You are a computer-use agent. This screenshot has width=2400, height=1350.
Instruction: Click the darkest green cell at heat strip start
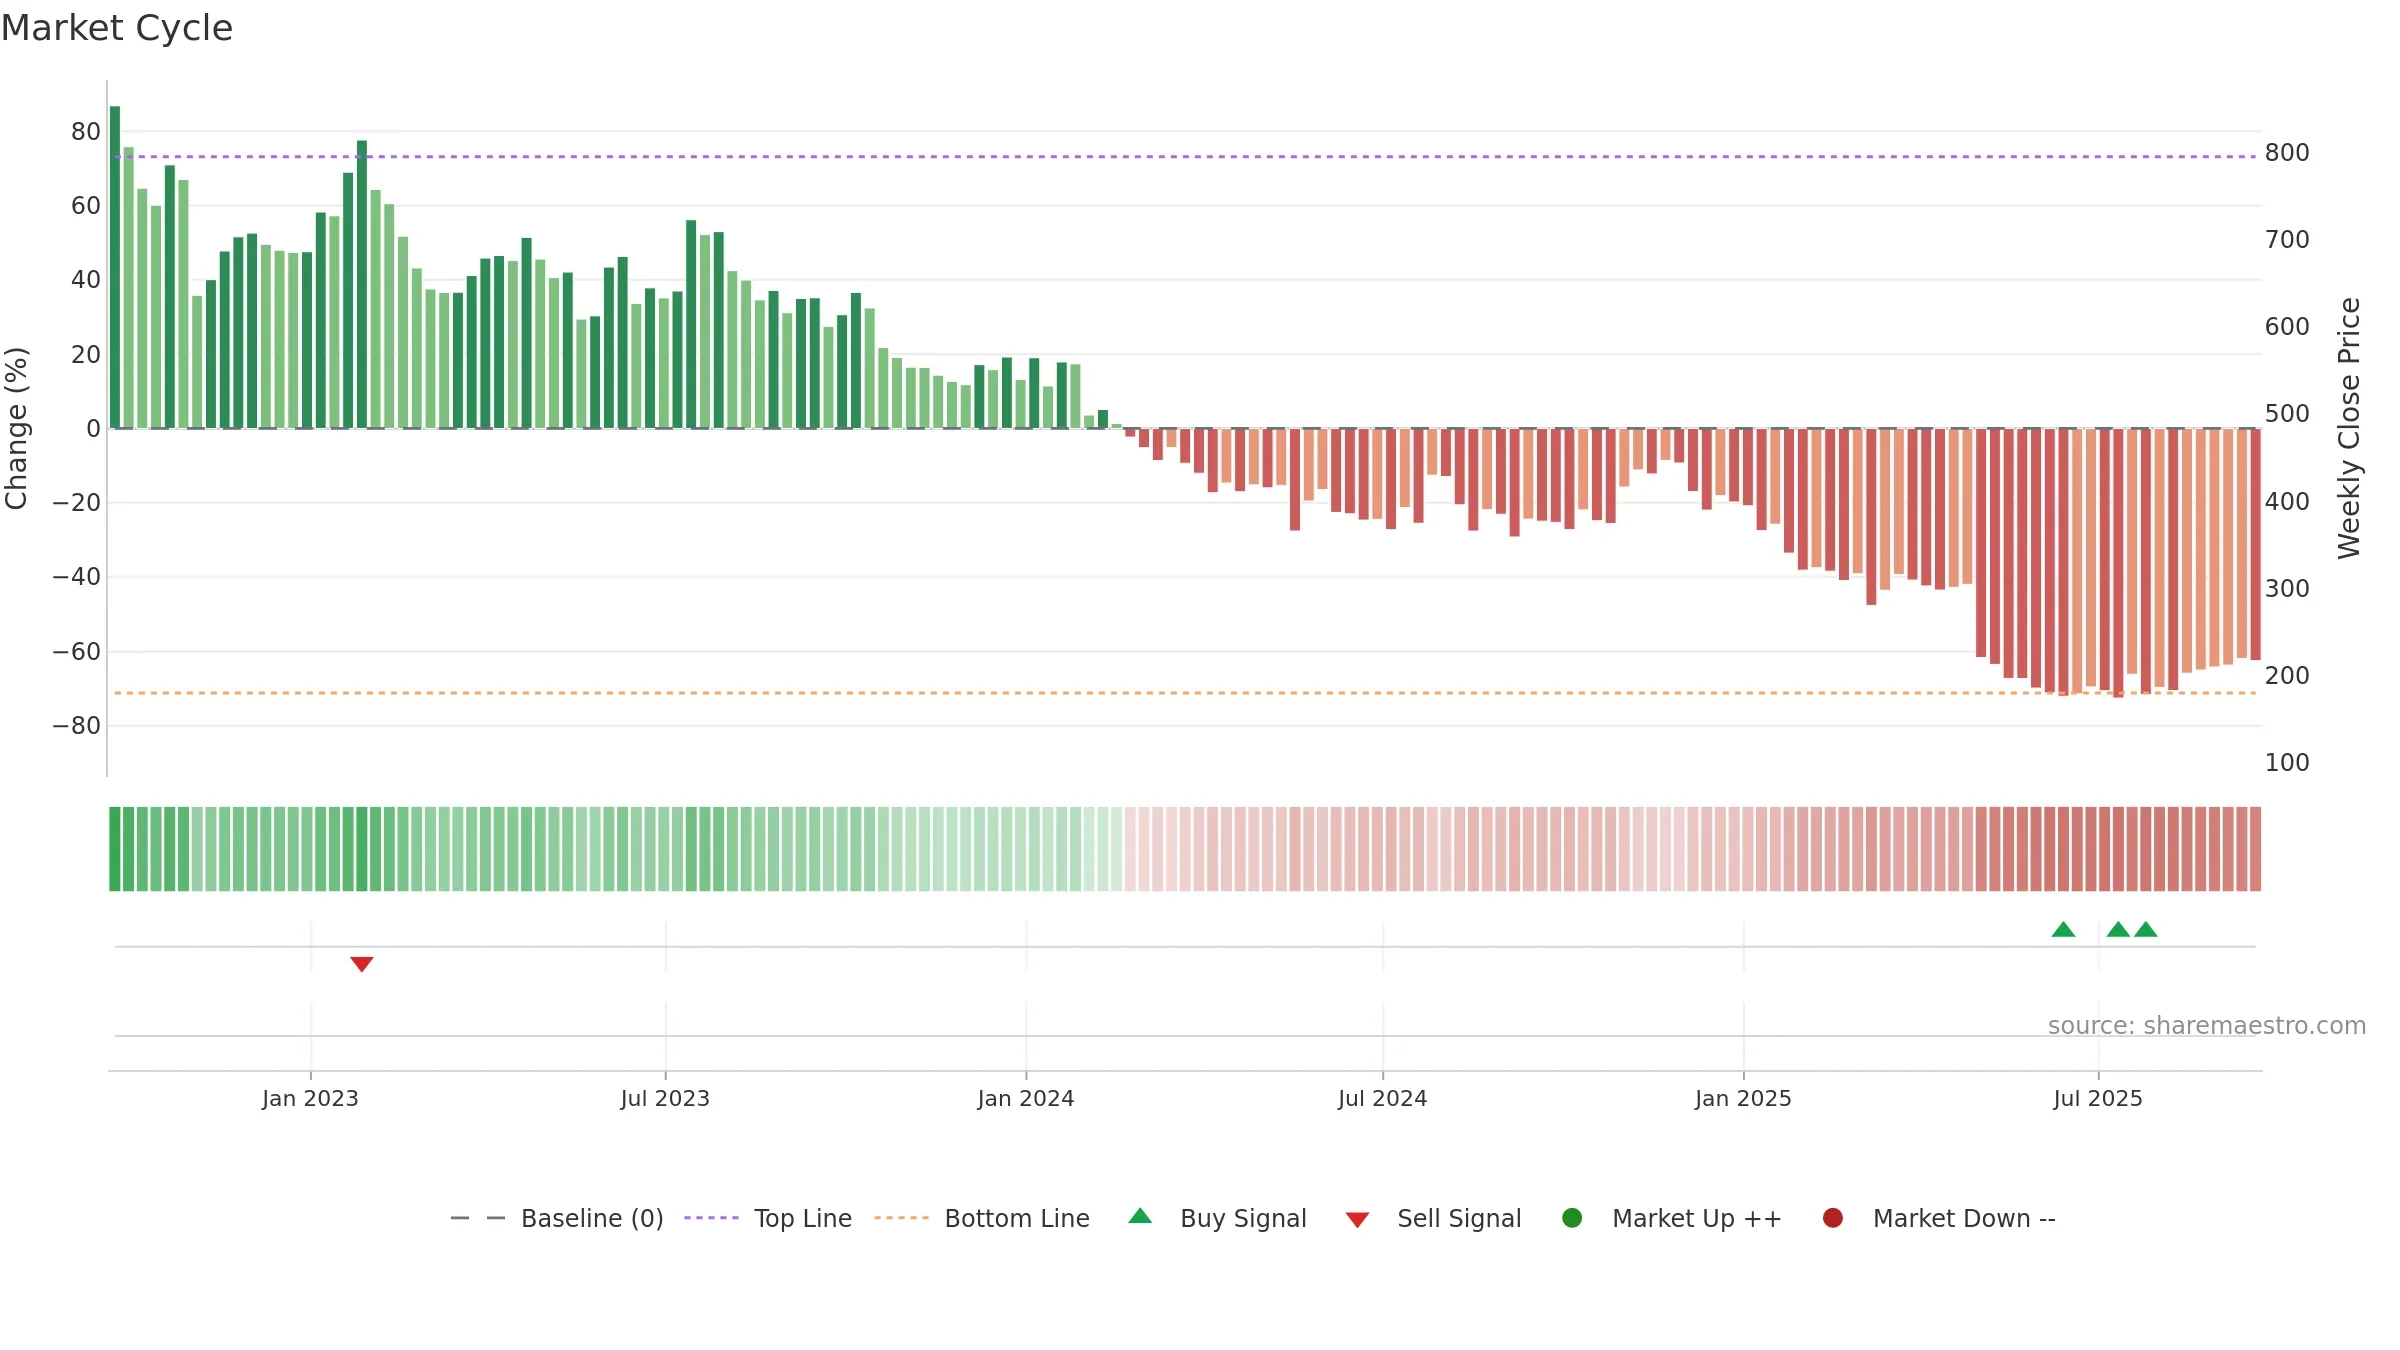coord(115,849)
